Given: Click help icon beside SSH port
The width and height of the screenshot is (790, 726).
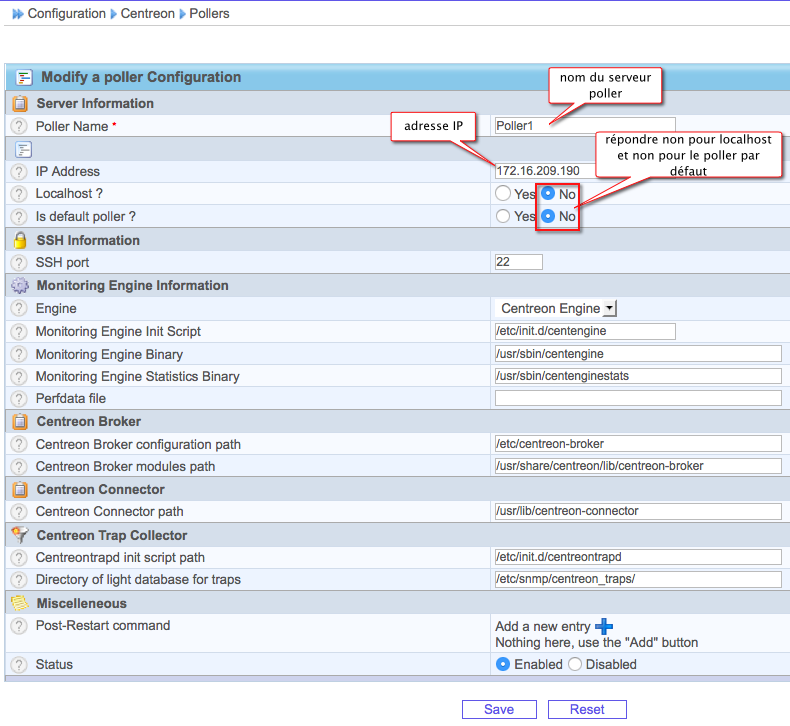Looking at the screenshot, I should (19, 263).
